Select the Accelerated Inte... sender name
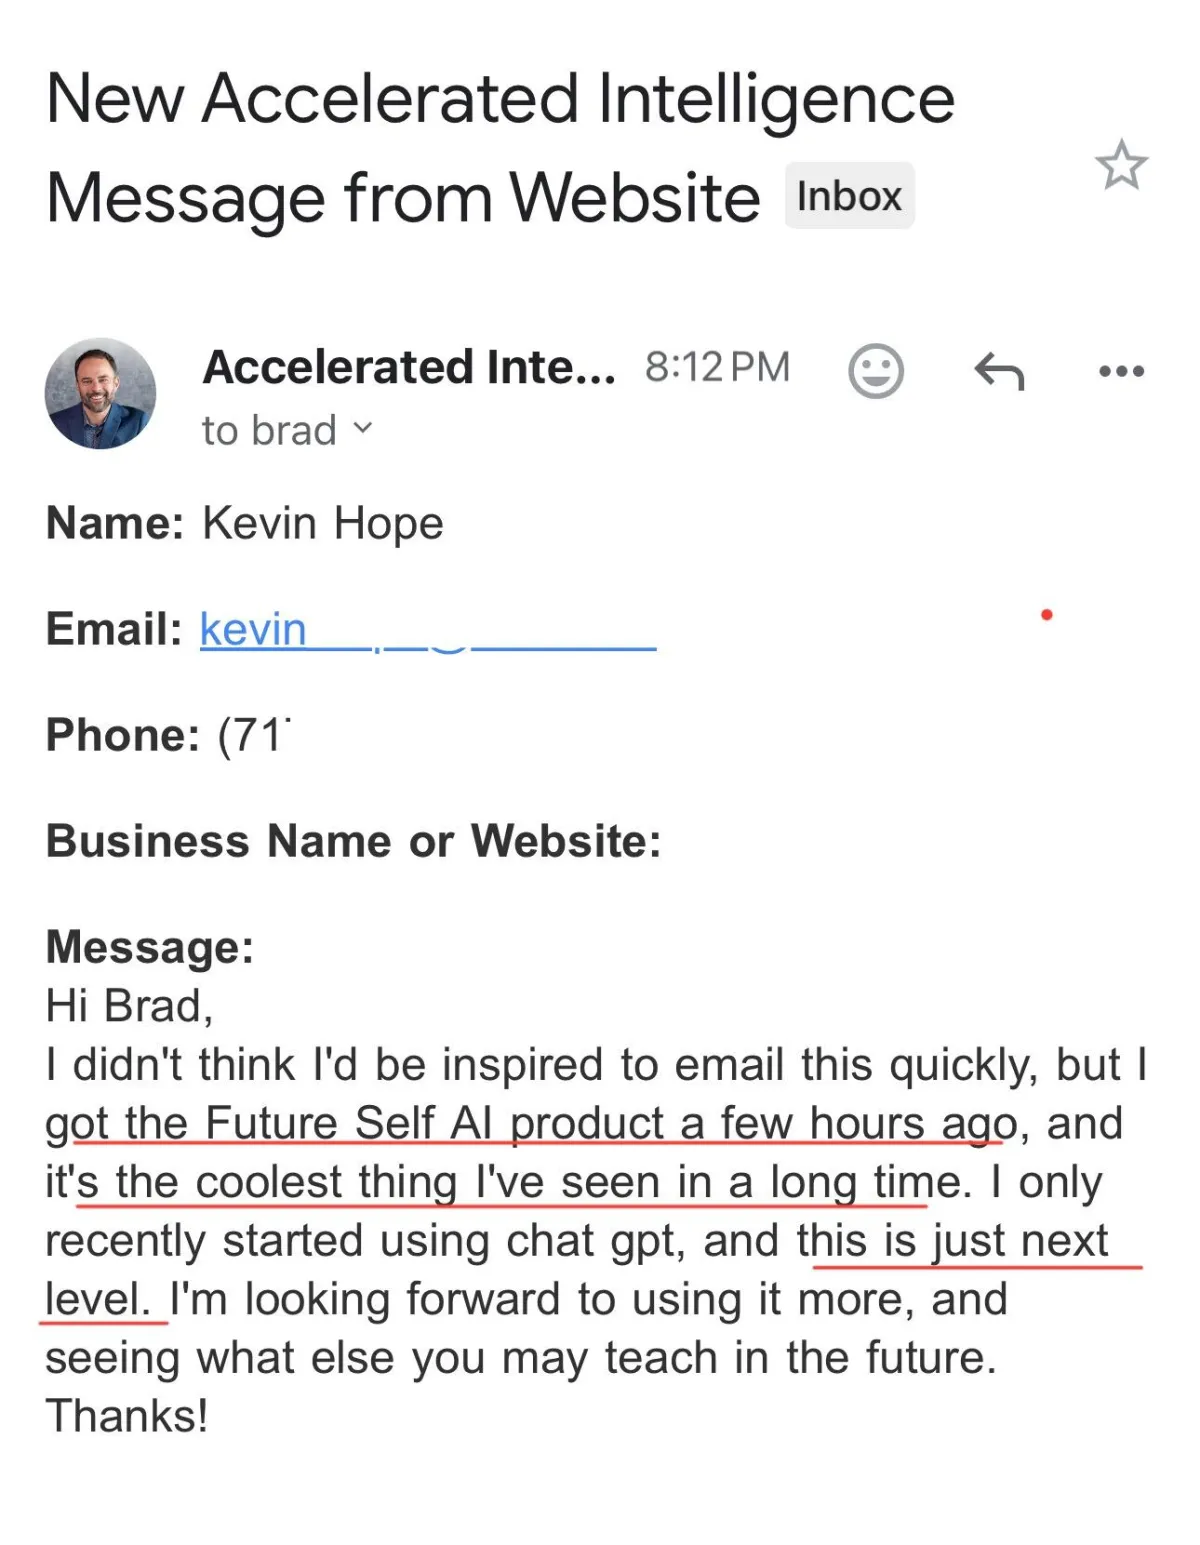The height and width of the screenshot is (1545, 1200). coord(409,367)
